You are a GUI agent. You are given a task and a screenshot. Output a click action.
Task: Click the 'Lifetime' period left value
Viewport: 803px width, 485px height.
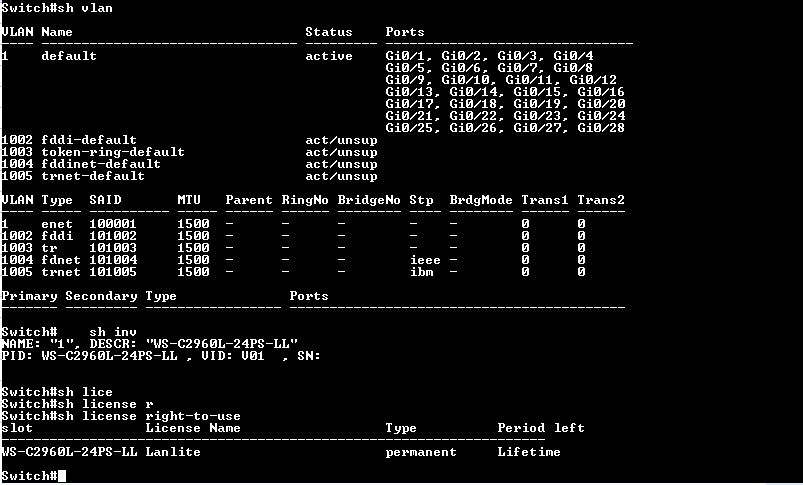pos(529,452)
